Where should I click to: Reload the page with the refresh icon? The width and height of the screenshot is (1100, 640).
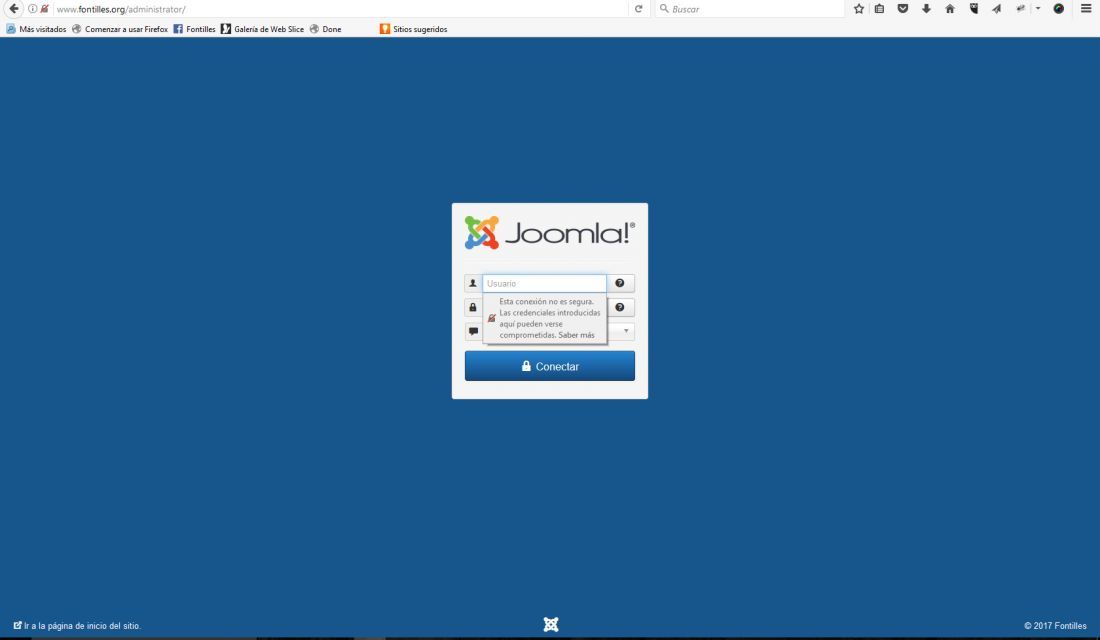[638, 9]
